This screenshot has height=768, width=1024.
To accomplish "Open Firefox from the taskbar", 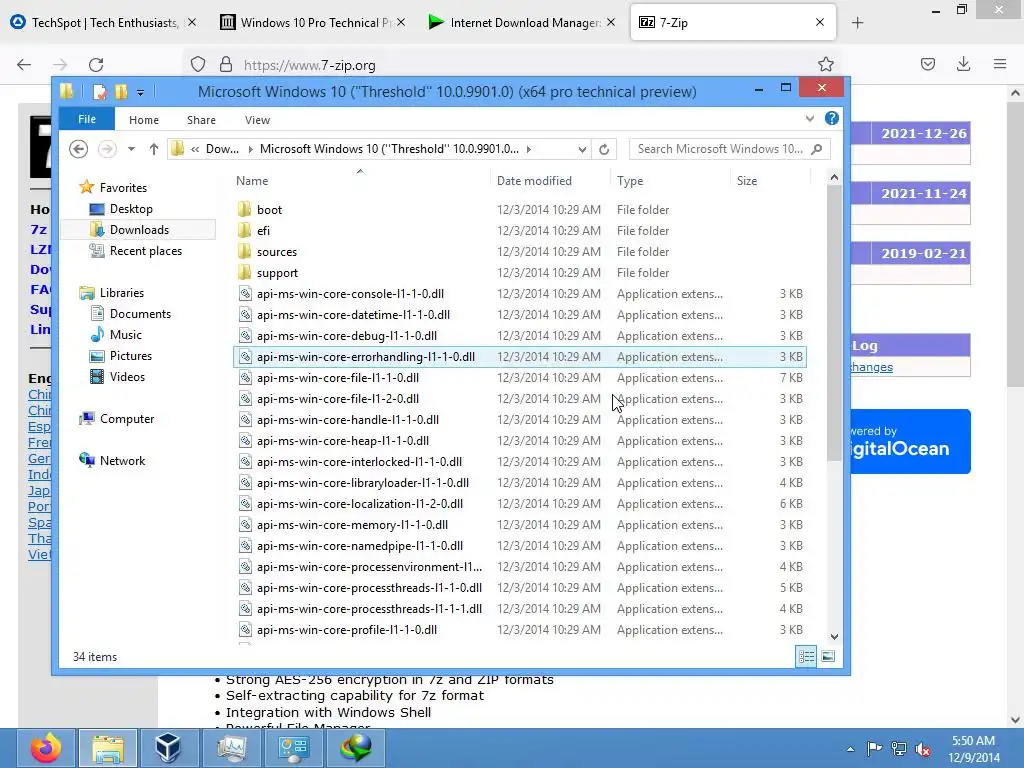I will pyautogui.click(x=45, y=748).
